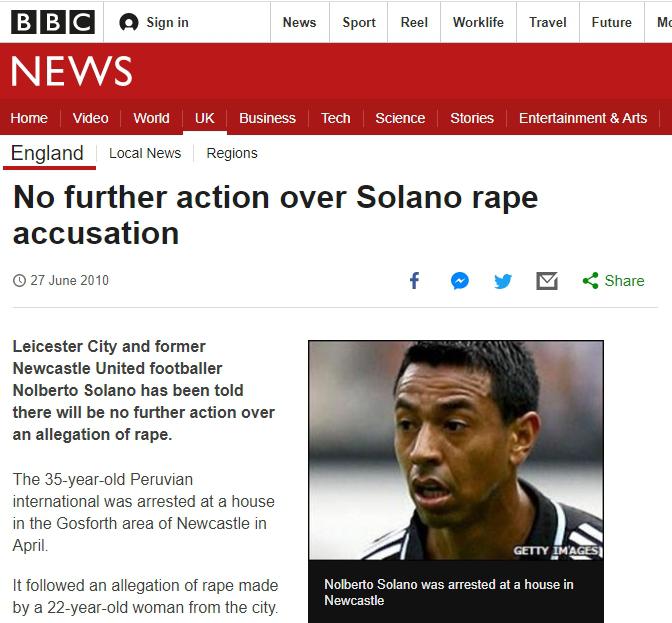672x623 pixels.
Task: Click the Sign in link
Action: pos(167,22)
